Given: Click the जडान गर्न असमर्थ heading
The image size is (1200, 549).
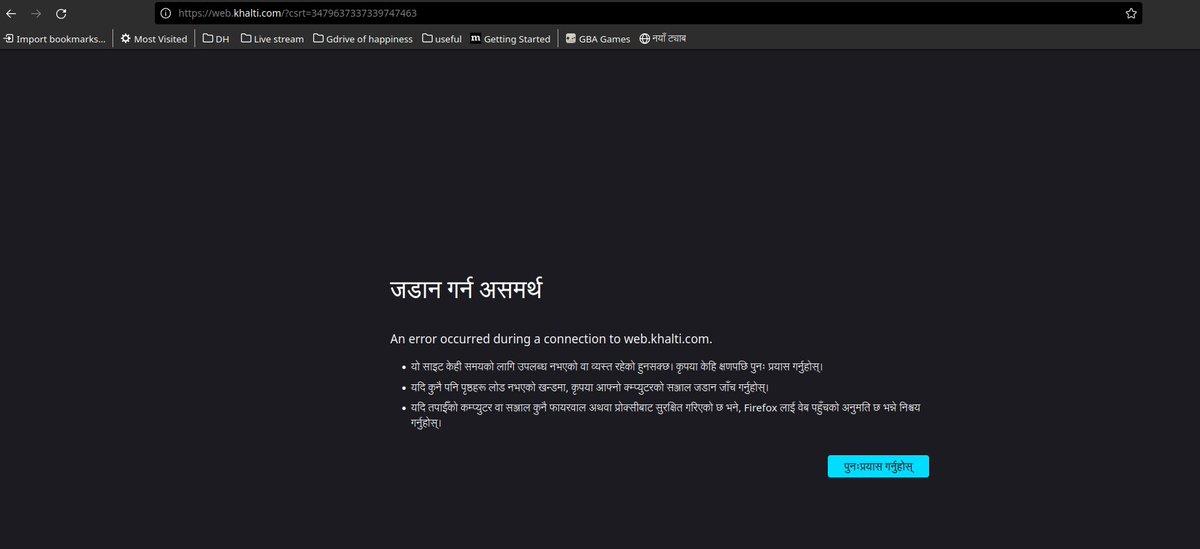Looking at the screenshot, I should pyautogui.click(x=466, y=291).
